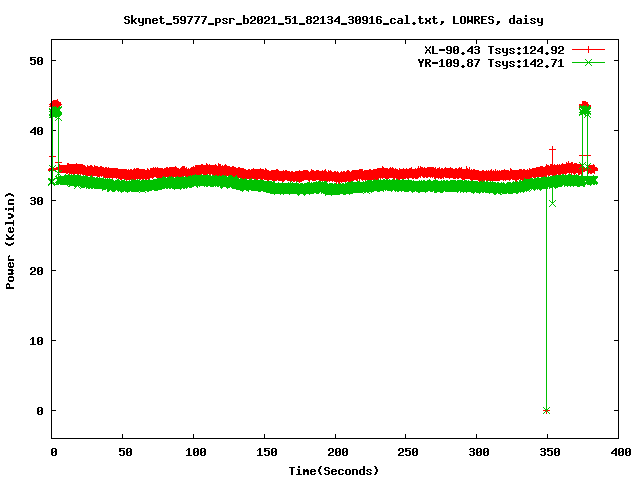Click the red plus outlier near 37 Kelvin
The image size is (640, 480).
pyautogui.click(x=552, y=150)
